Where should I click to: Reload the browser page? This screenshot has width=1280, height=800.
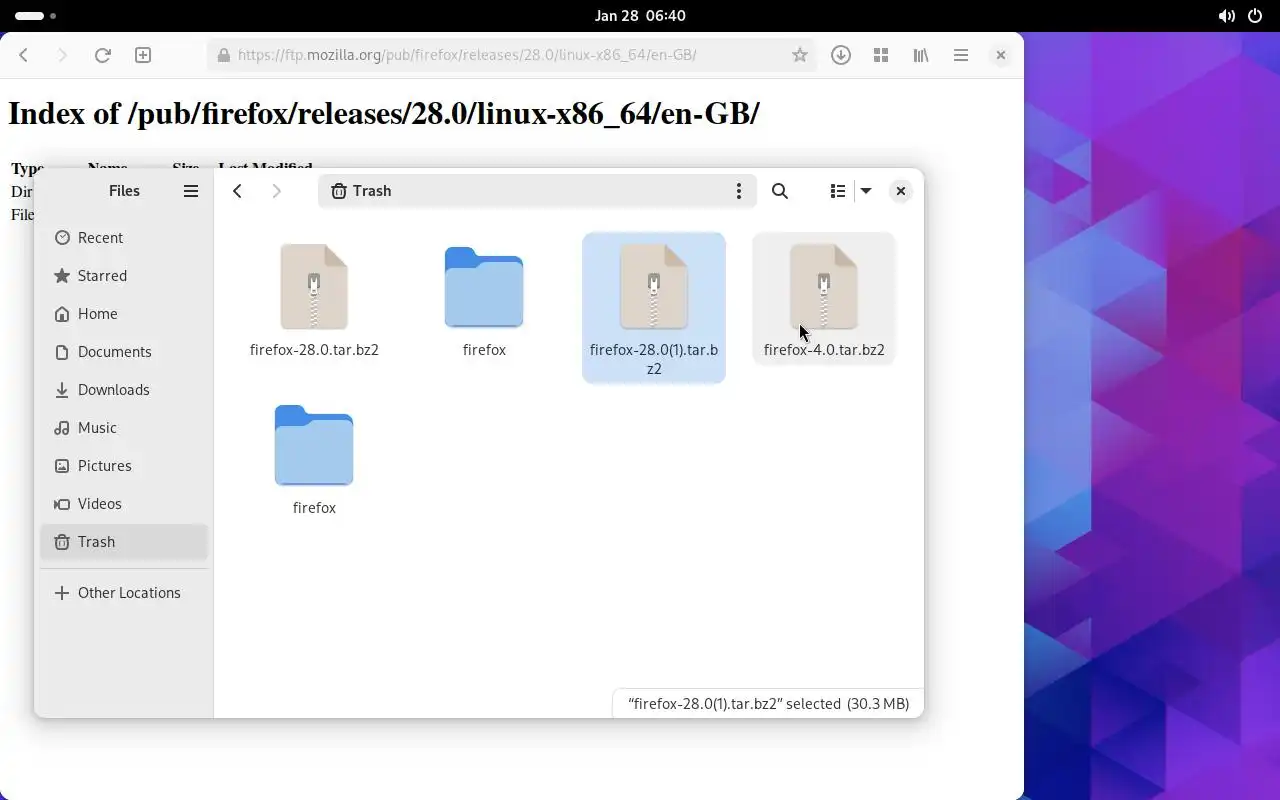[102, 55]
